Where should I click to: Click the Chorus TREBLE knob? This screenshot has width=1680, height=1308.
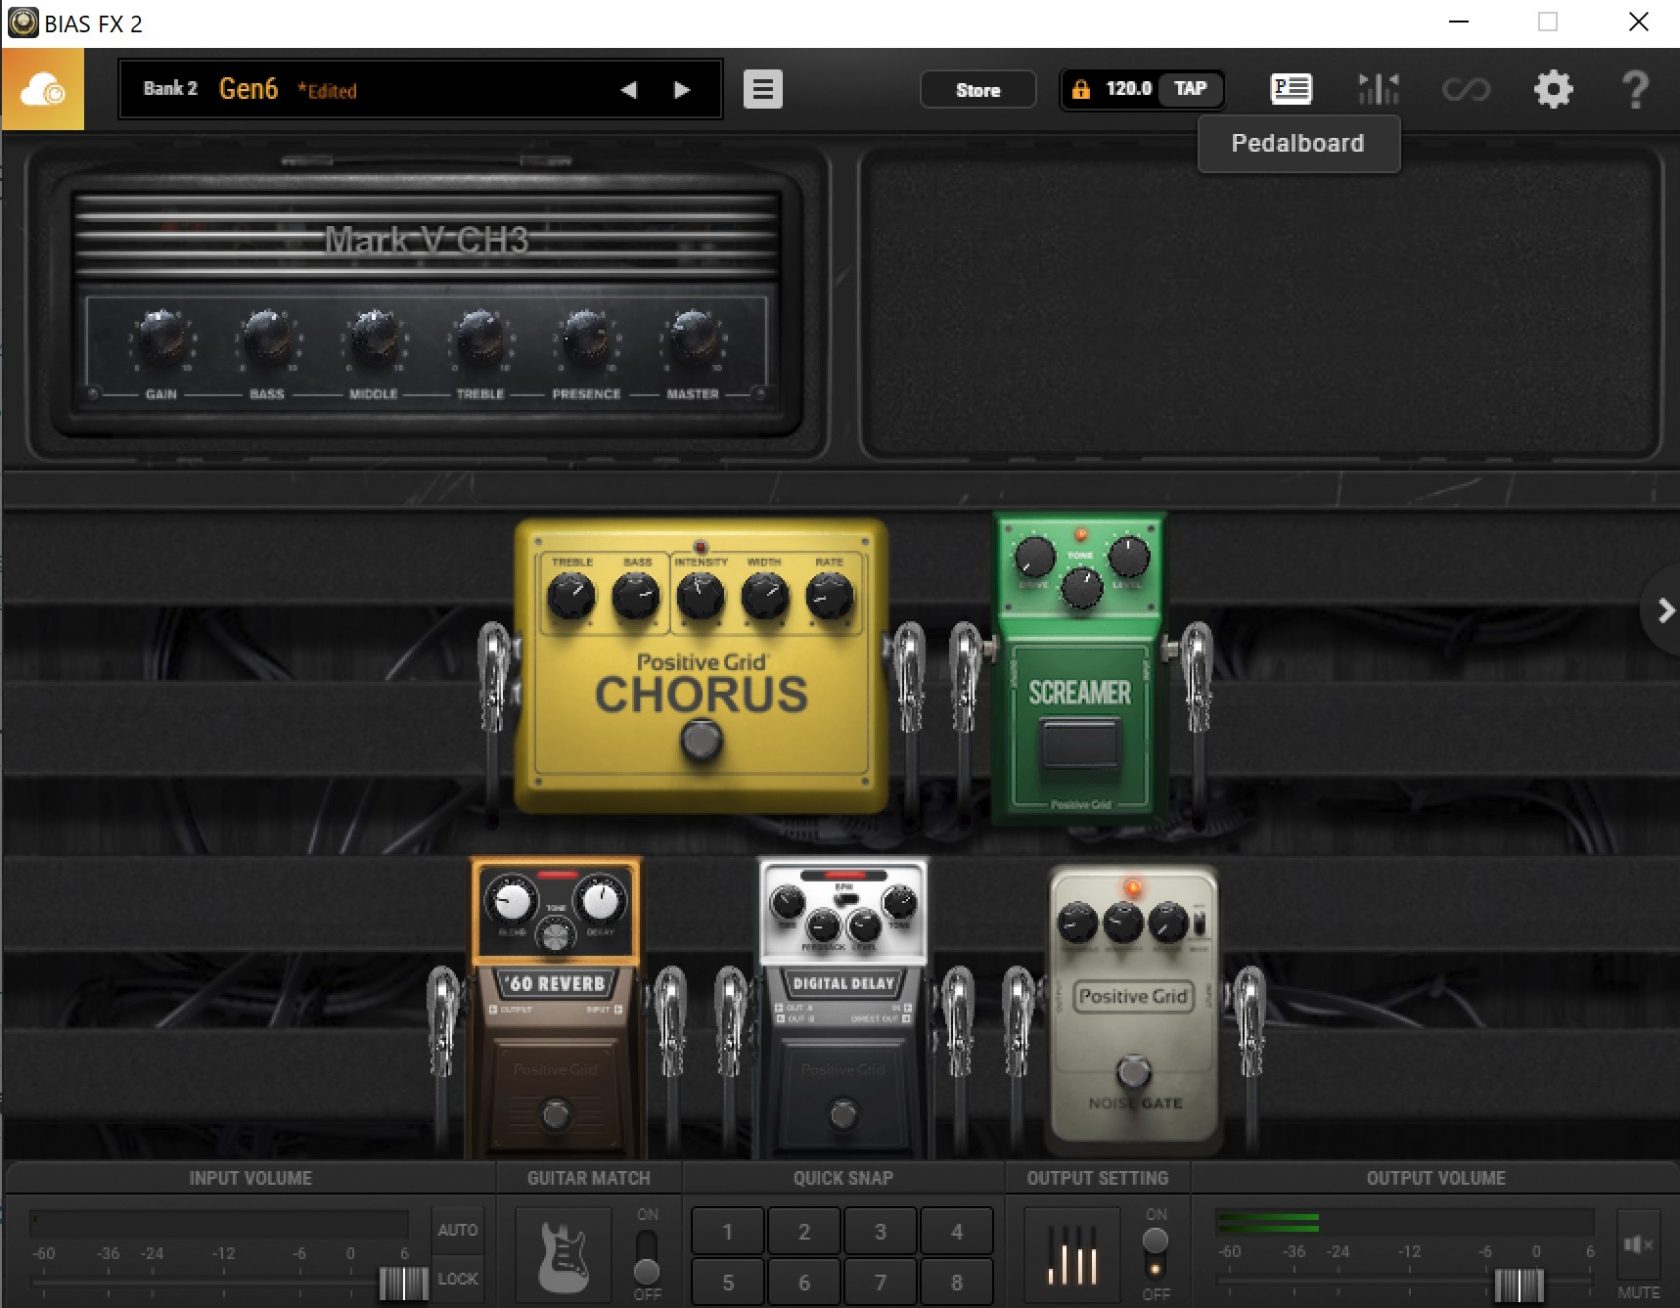pyautogui.click(x=571, y=597)
